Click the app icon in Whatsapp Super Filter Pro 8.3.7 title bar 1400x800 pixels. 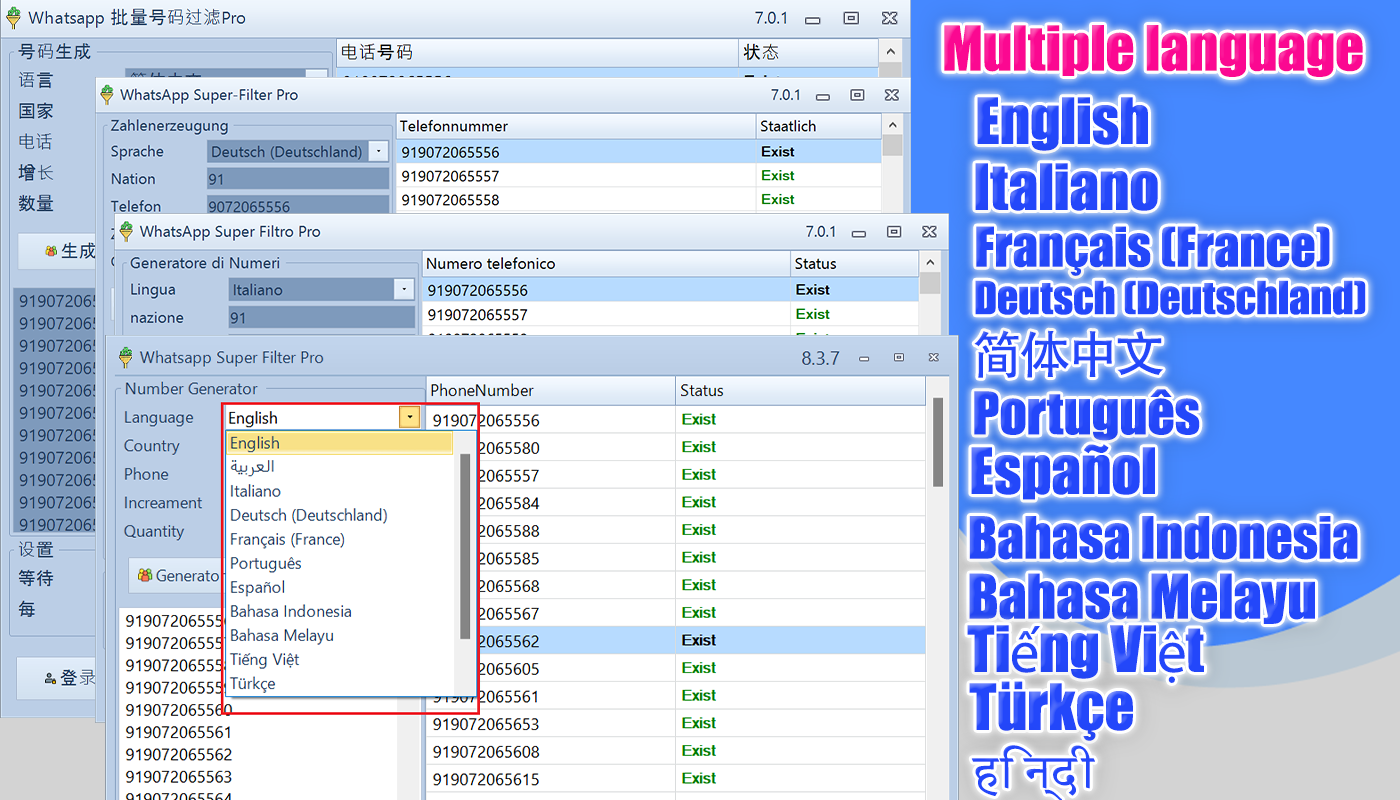(127, 357)
